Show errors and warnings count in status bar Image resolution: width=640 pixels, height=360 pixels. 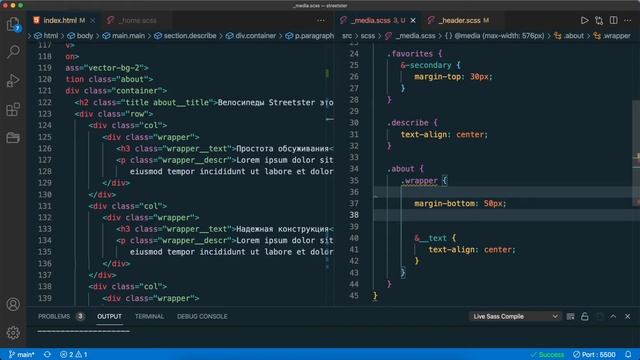(x=73, y=354)
